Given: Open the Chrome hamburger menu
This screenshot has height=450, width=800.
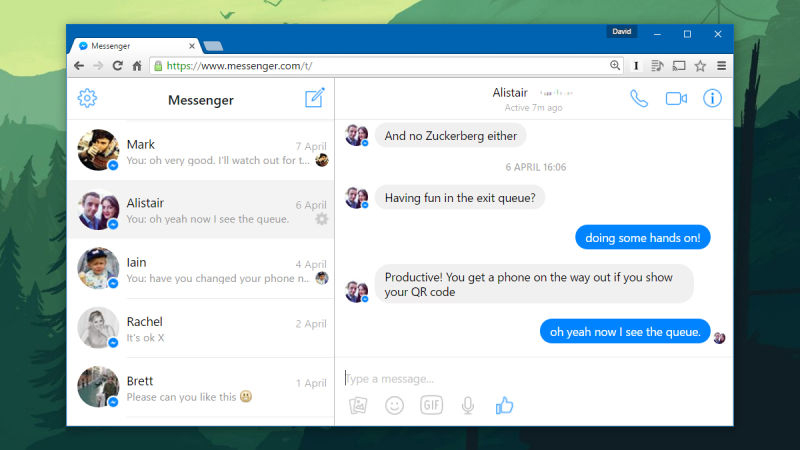Looking at the screenshot, I should click(x=721, y=66).
